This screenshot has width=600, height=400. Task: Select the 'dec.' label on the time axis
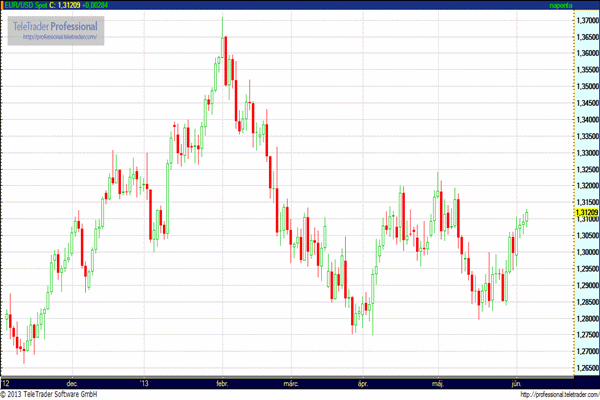click(x=72, y=383)
